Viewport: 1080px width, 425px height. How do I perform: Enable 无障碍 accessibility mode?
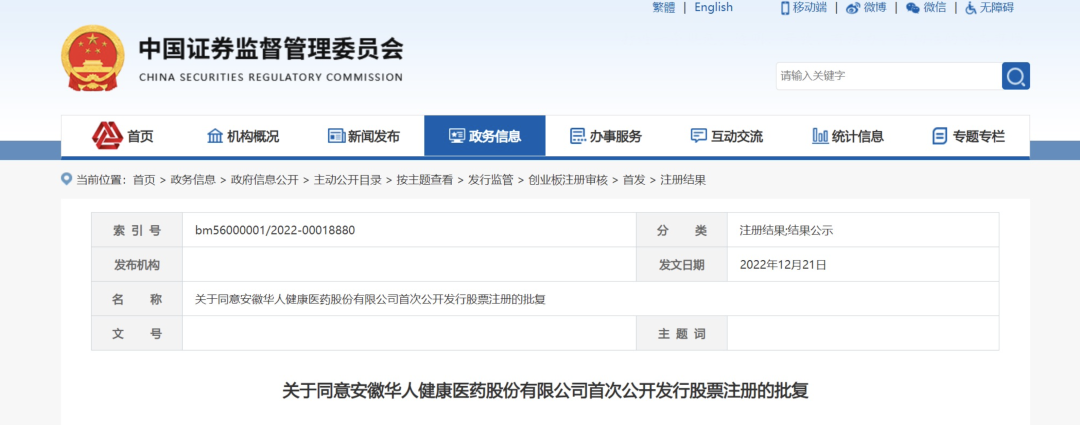[971, 8]
